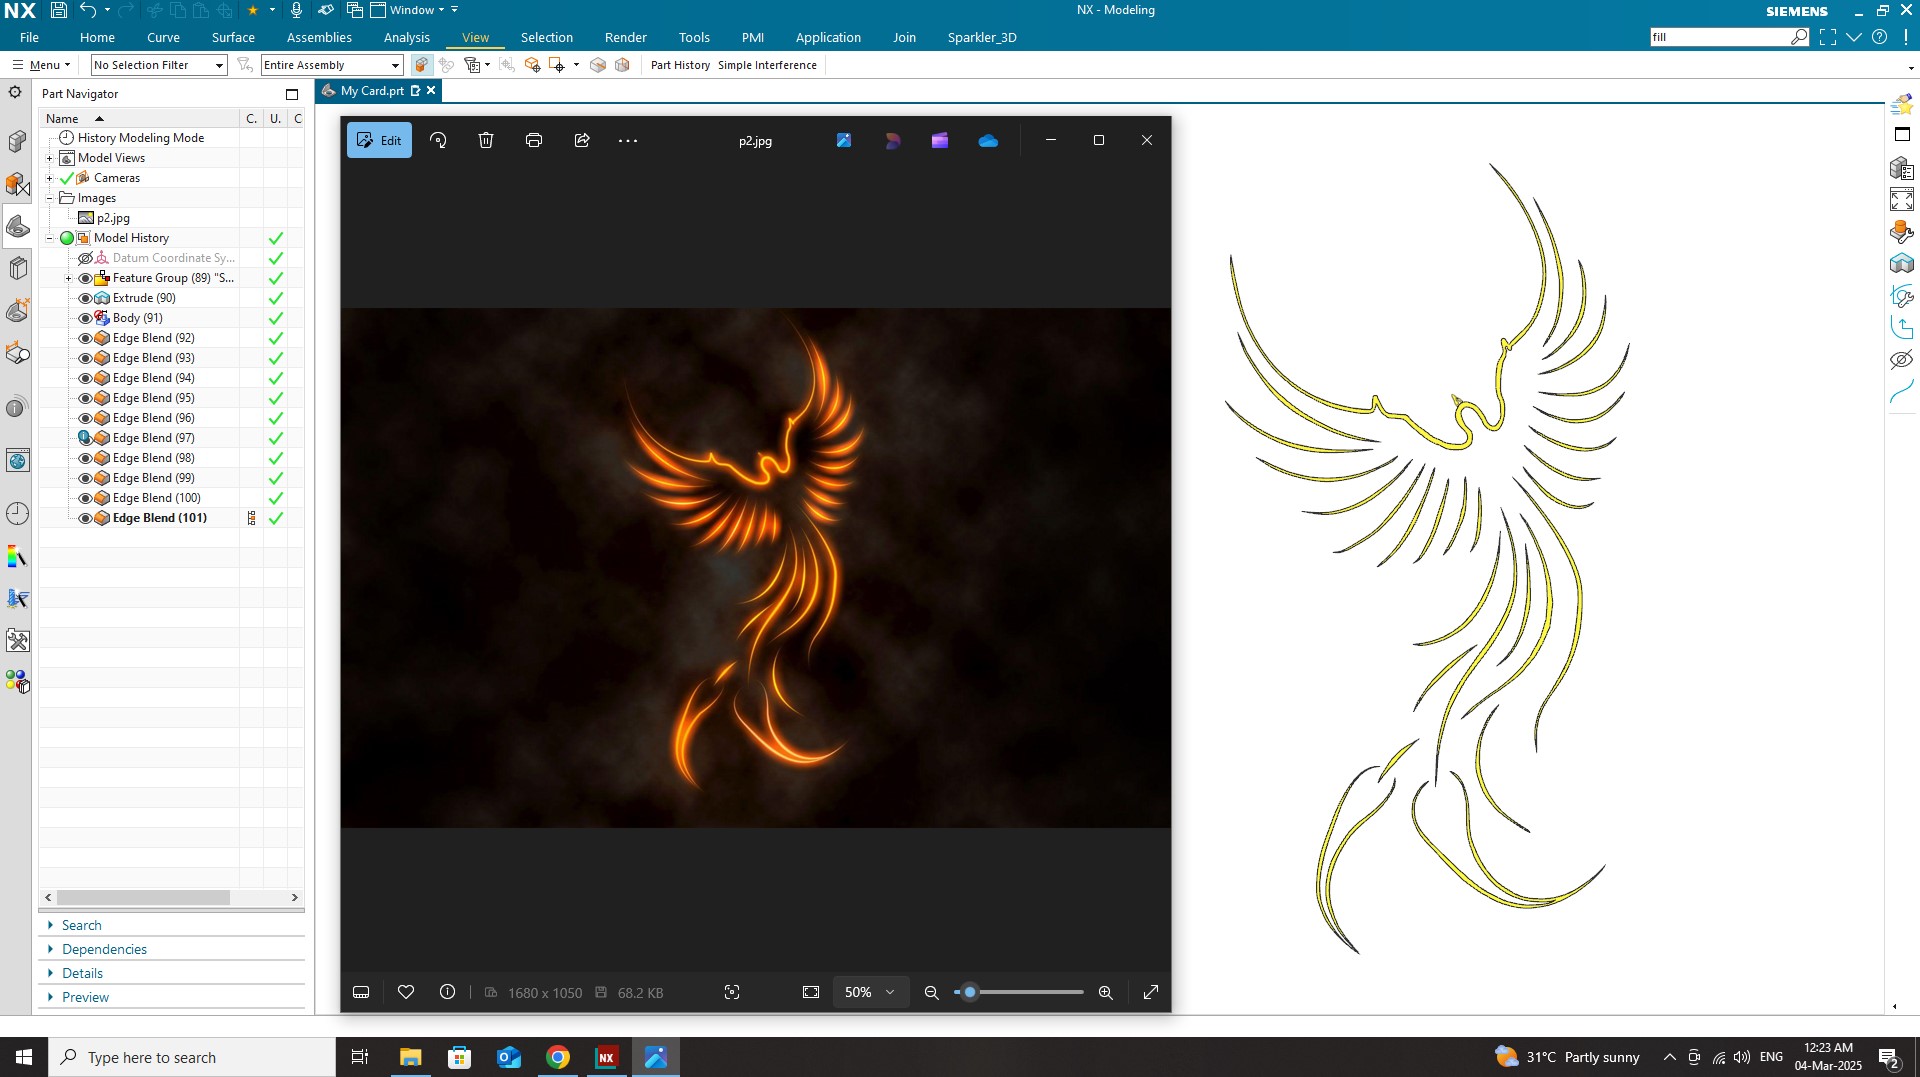Toggle visibility eye of Edge Blend (95)

[x=85, y=398]
